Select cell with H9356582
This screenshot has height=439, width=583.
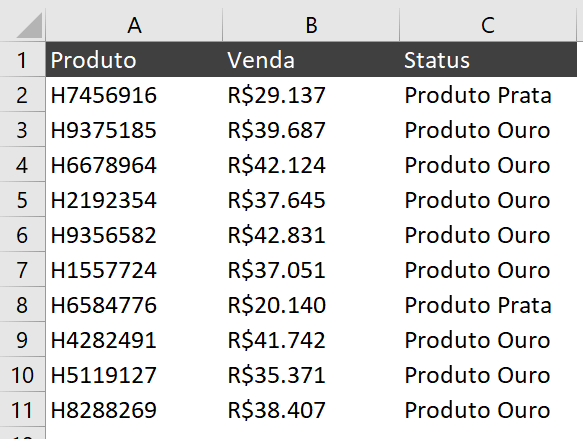tap(134, 235)
